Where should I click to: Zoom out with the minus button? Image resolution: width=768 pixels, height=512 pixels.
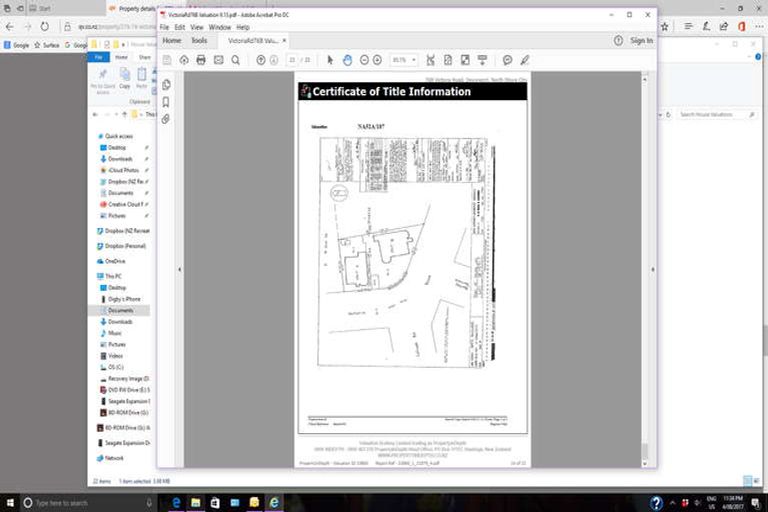(x=365, y=60)
